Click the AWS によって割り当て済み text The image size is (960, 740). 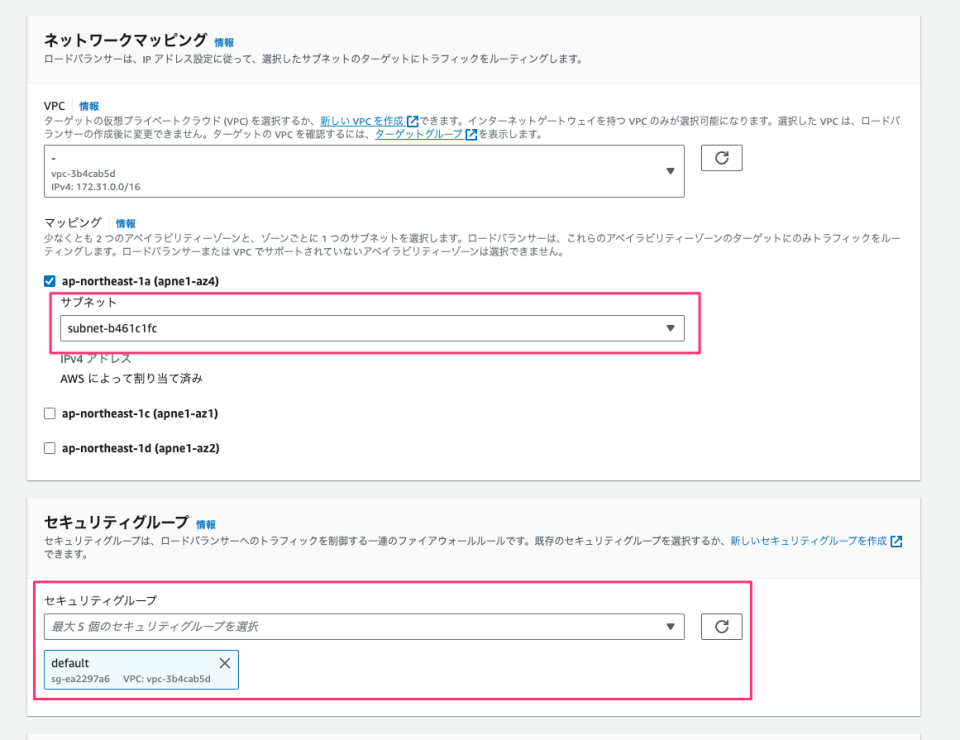tap(131, 379)
